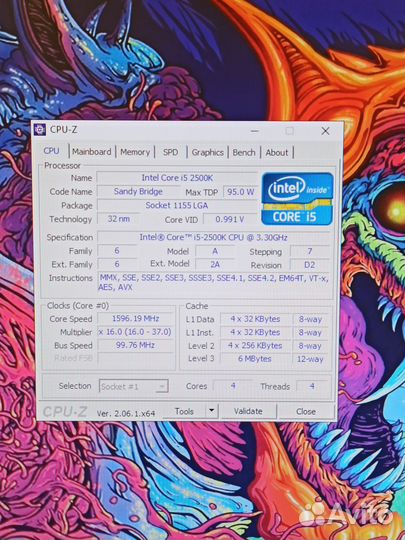Click the Close button at bottom

point(306,411)
